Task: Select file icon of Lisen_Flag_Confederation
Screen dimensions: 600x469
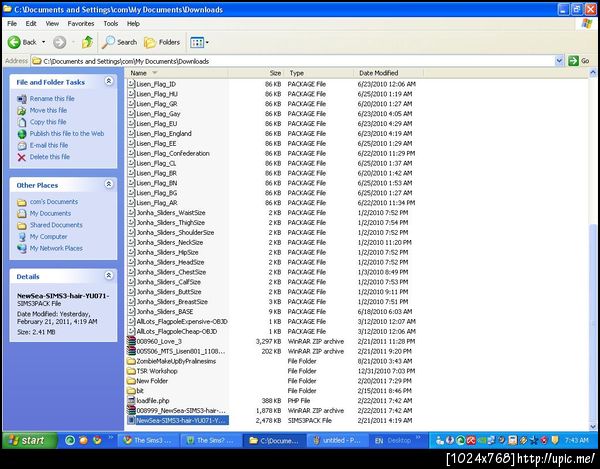Action: [131, 153]
